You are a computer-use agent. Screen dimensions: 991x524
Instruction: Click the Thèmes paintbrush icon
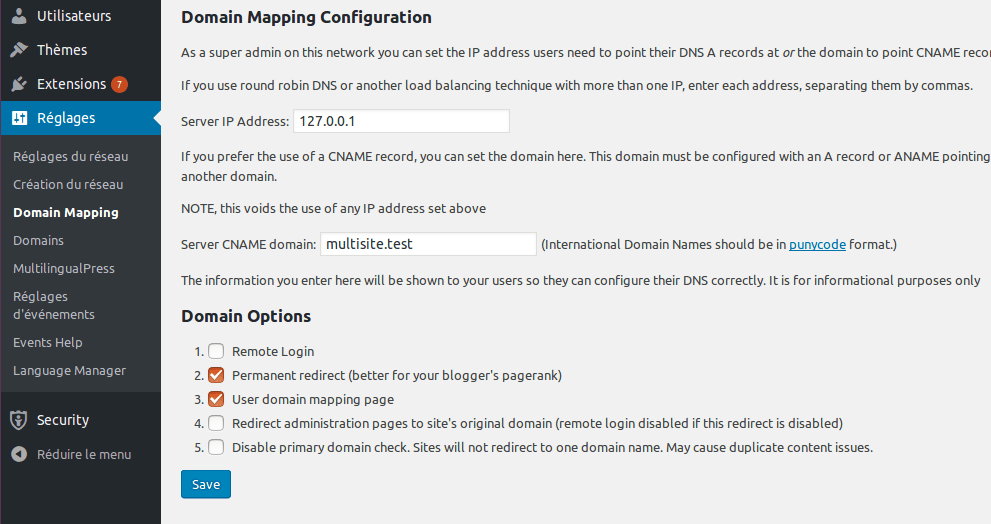pyautogui.click(x=19, y=50)
